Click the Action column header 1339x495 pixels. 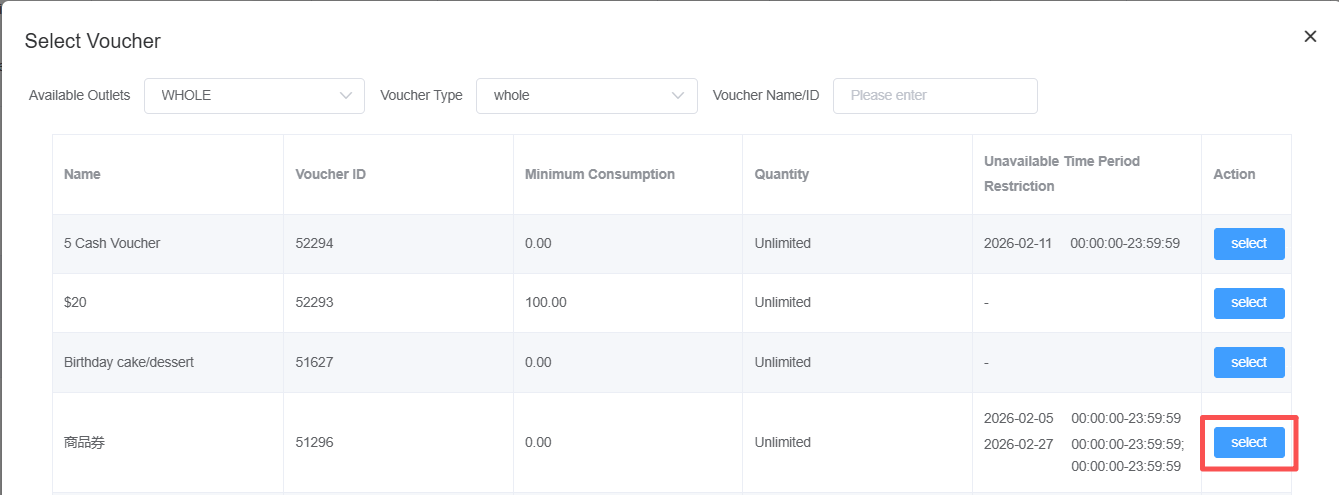(x=1234, y=174)
